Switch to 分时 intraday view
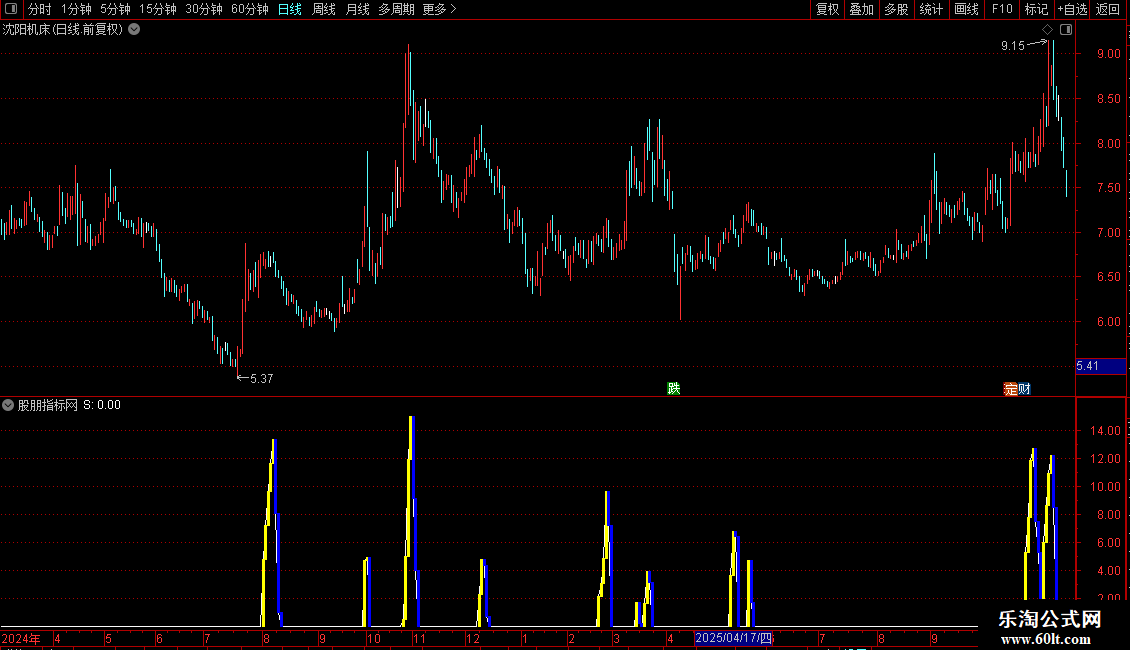 [40, 9]
